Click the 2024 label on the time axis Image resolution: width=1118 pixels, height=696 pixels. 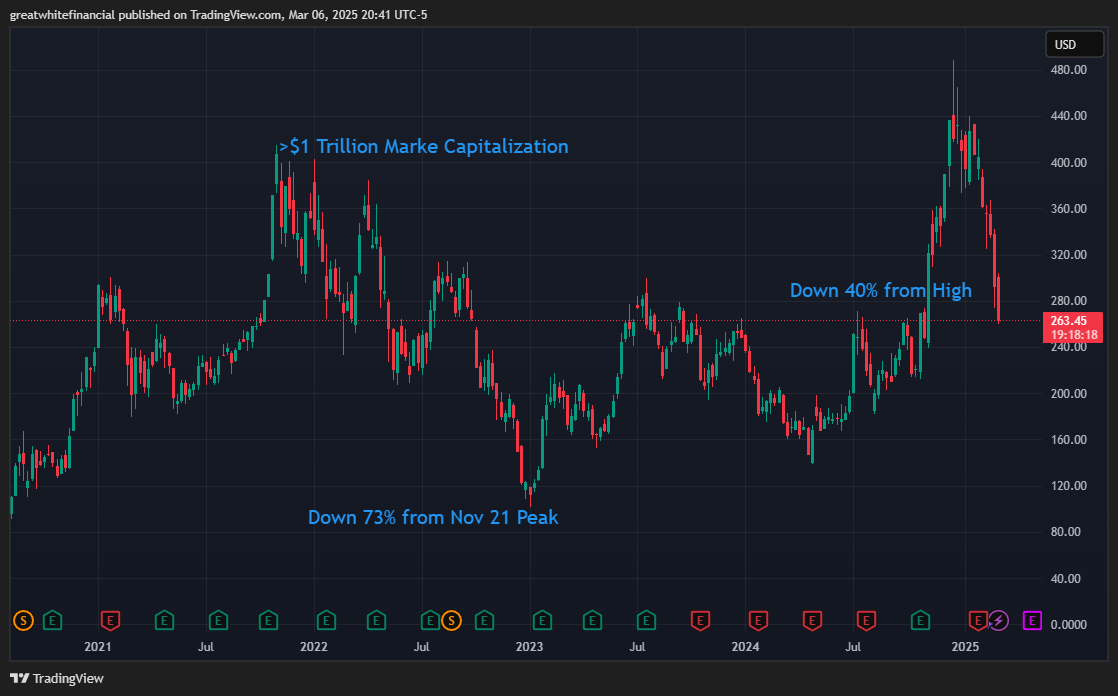click(745, 647)
